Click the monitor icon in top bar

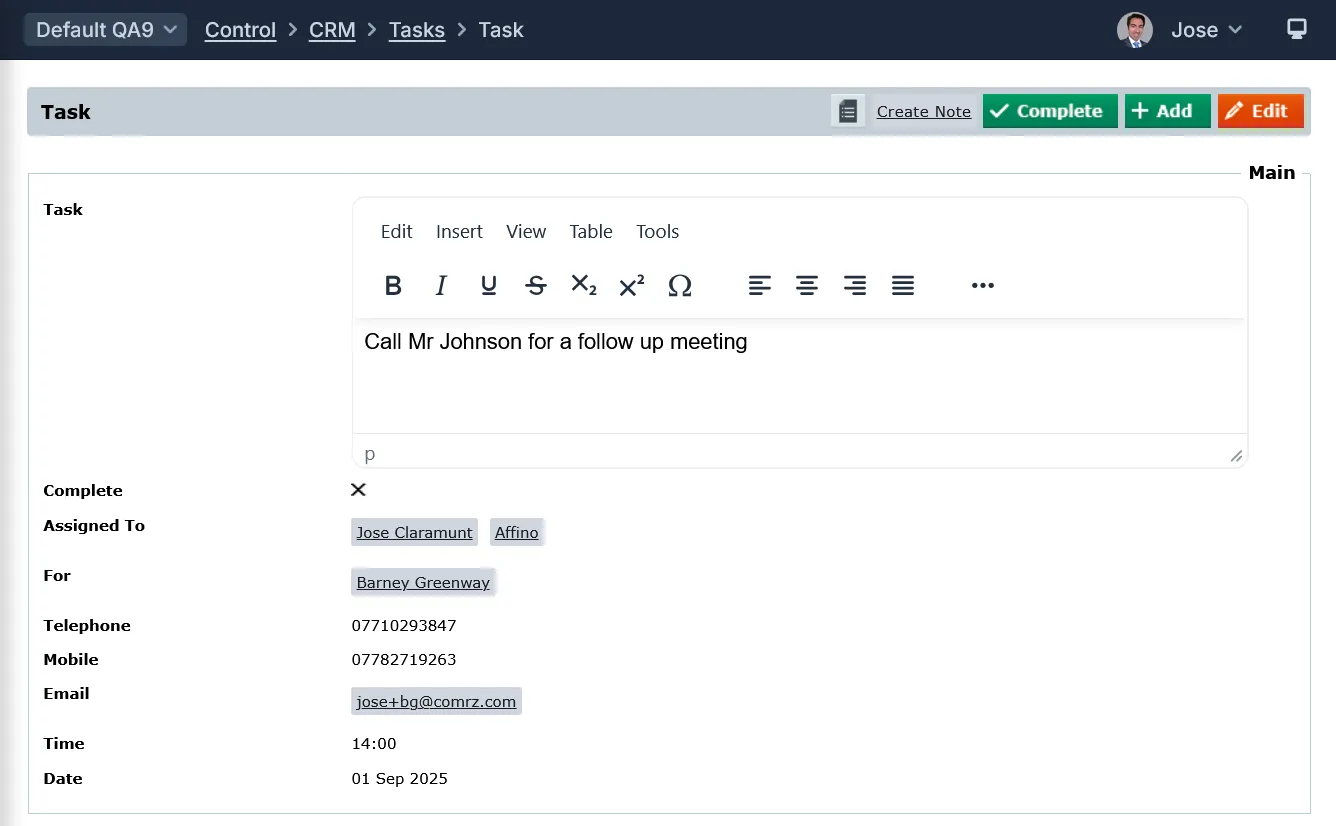(x=1296, y=29)
